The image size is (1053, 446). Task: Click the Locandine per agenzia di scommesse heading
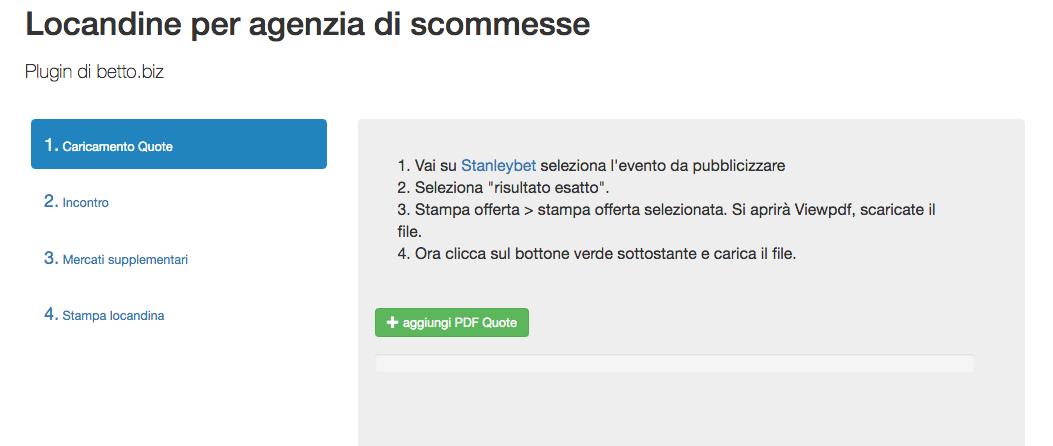(x=308, y=24)
